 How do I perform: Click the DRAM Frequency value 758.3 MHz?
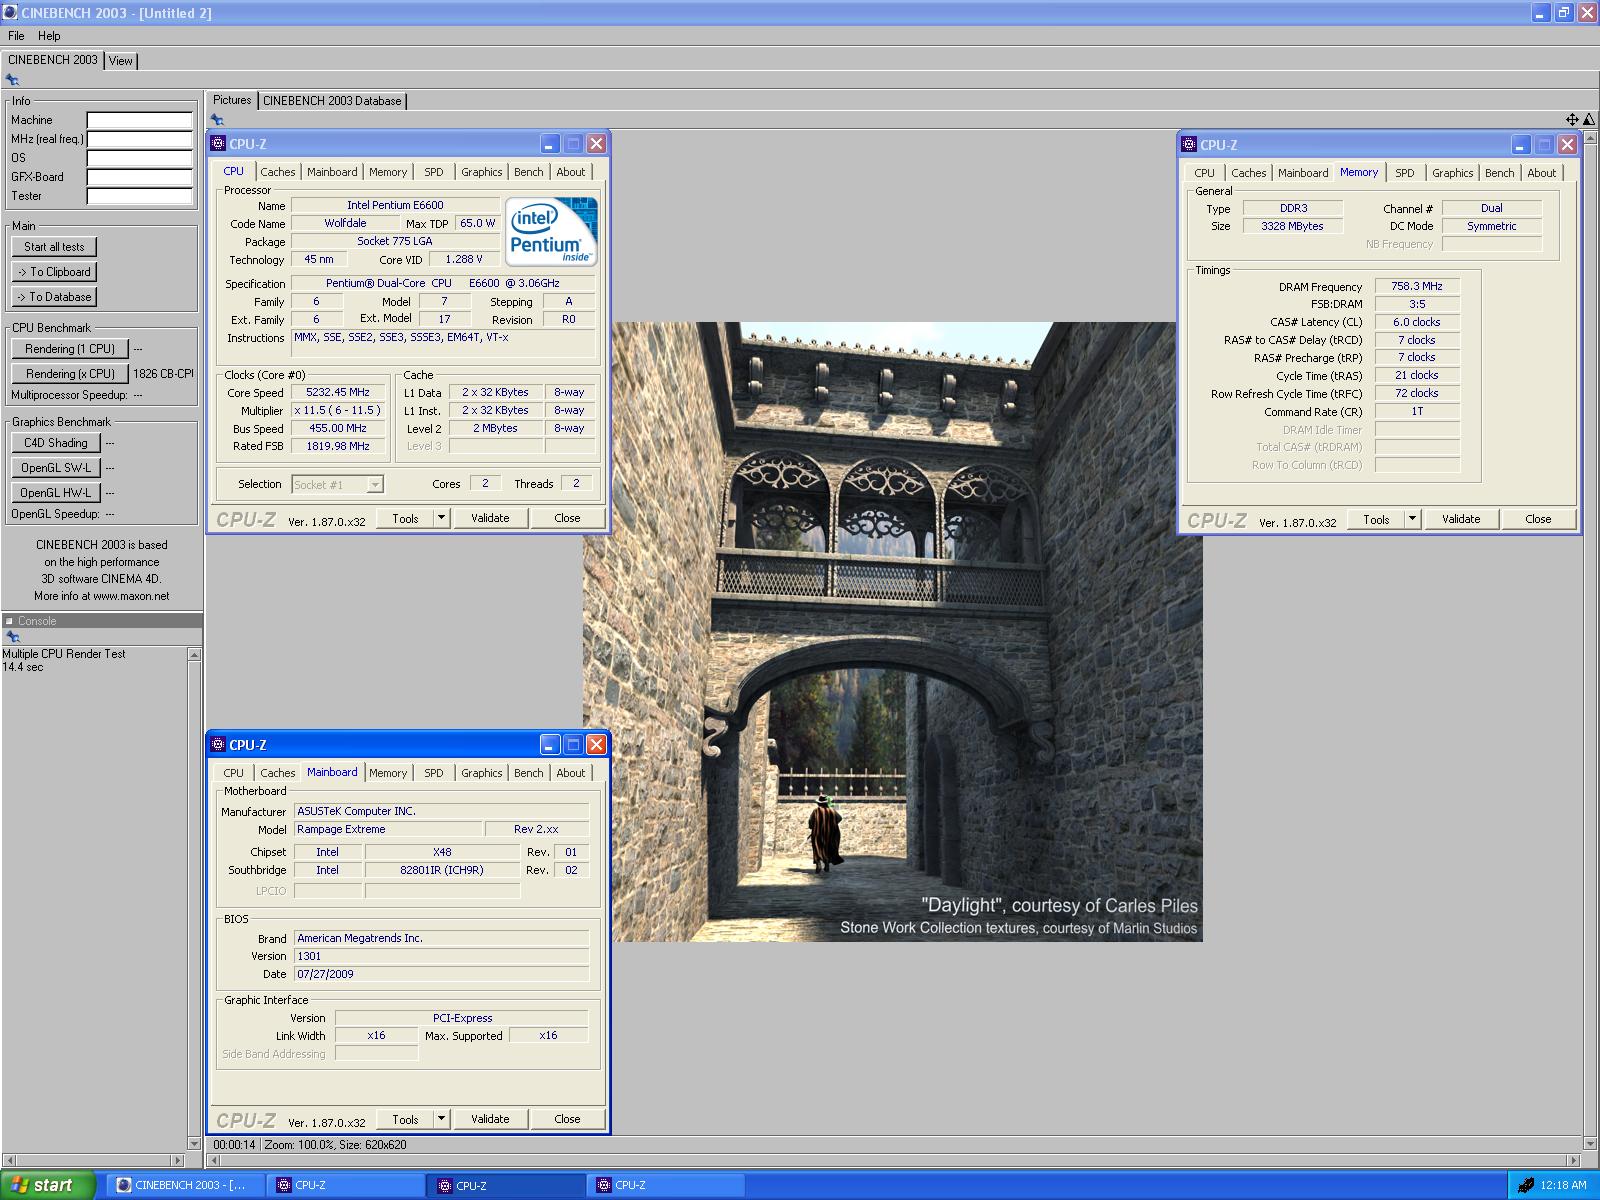point(1417,286)
